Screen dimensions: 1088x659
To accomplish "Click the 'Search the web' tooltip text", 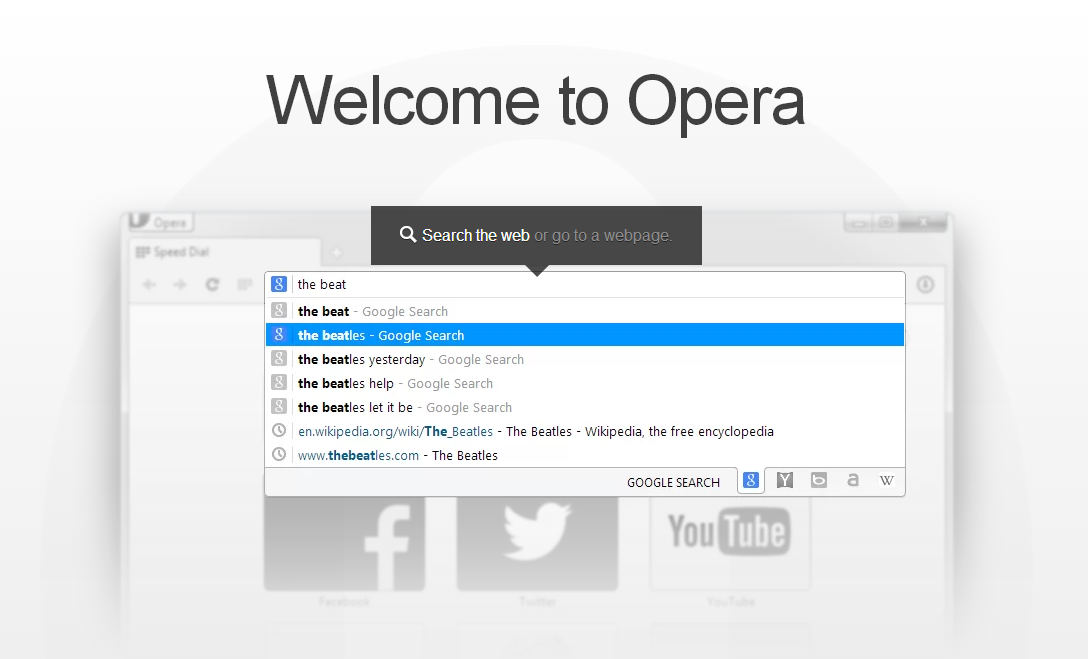I will tap(476, 235).
